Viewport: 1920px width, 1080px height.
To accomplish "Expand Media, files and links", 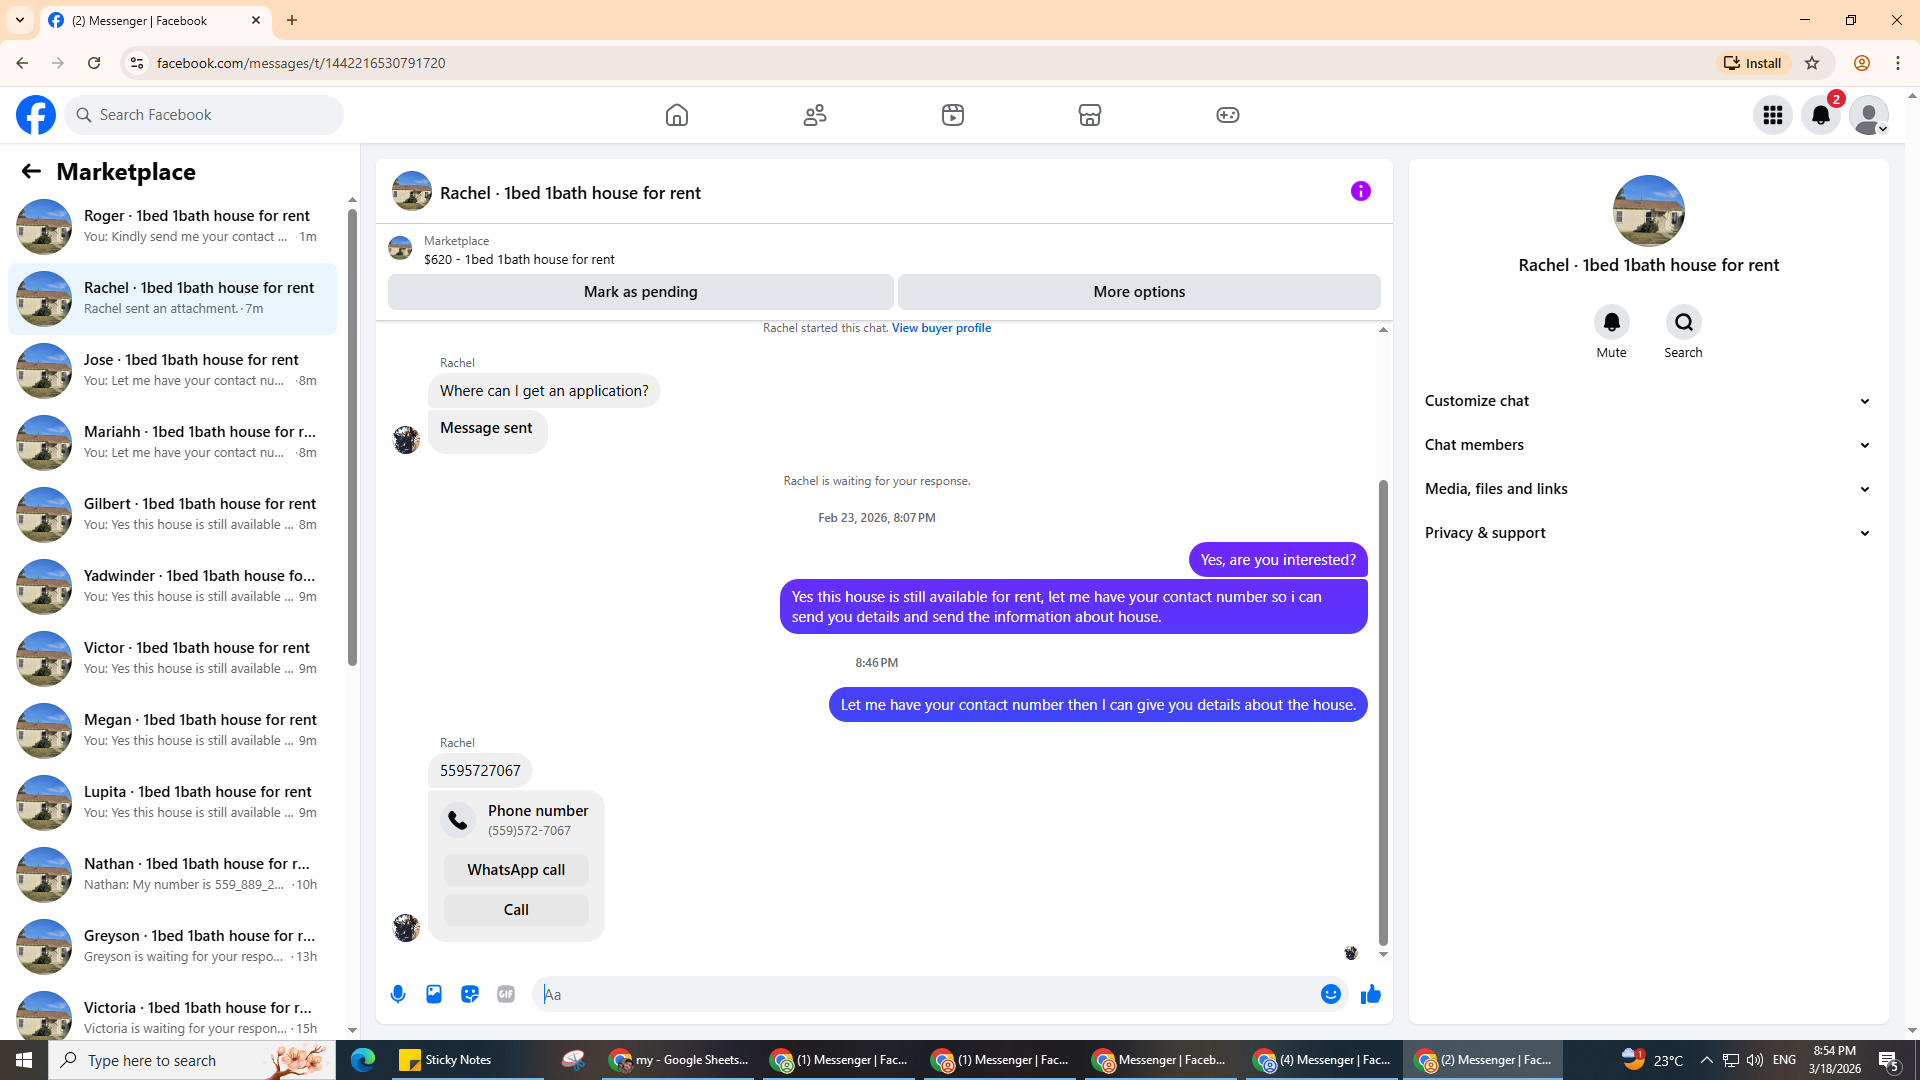I will (1647, 489).
